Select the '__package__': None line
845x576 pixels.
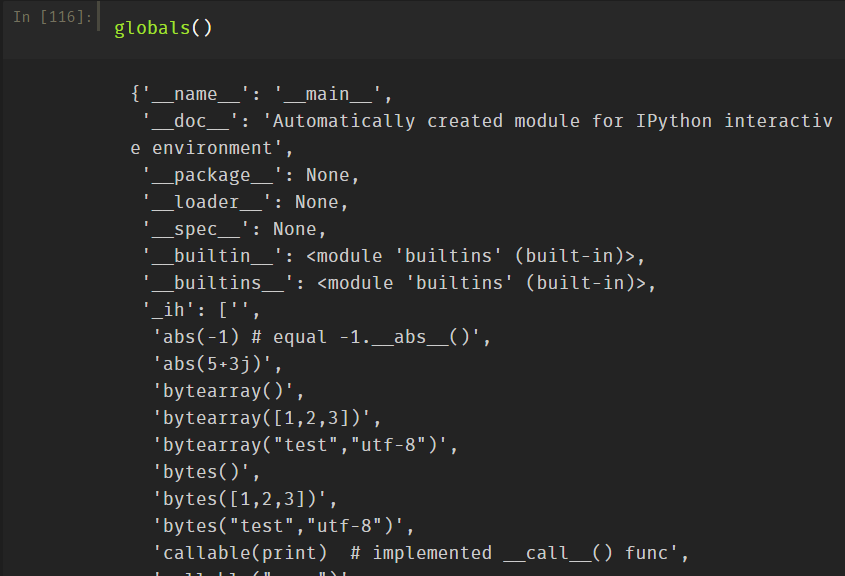pos(250,175)
